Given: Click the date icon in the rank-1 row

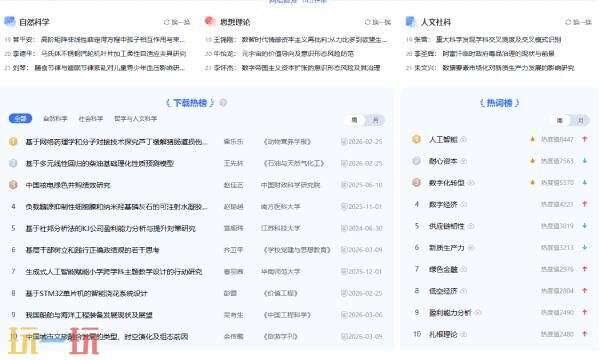Looking at the screenshot, I should (x=344, y=142).
